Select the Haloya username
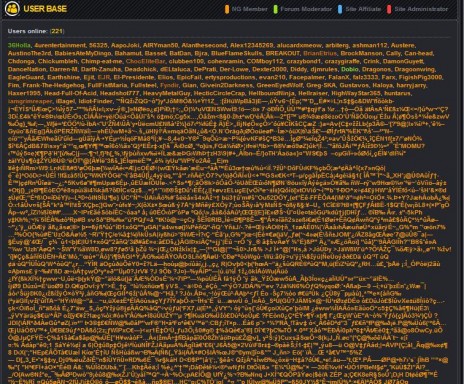 383,85
